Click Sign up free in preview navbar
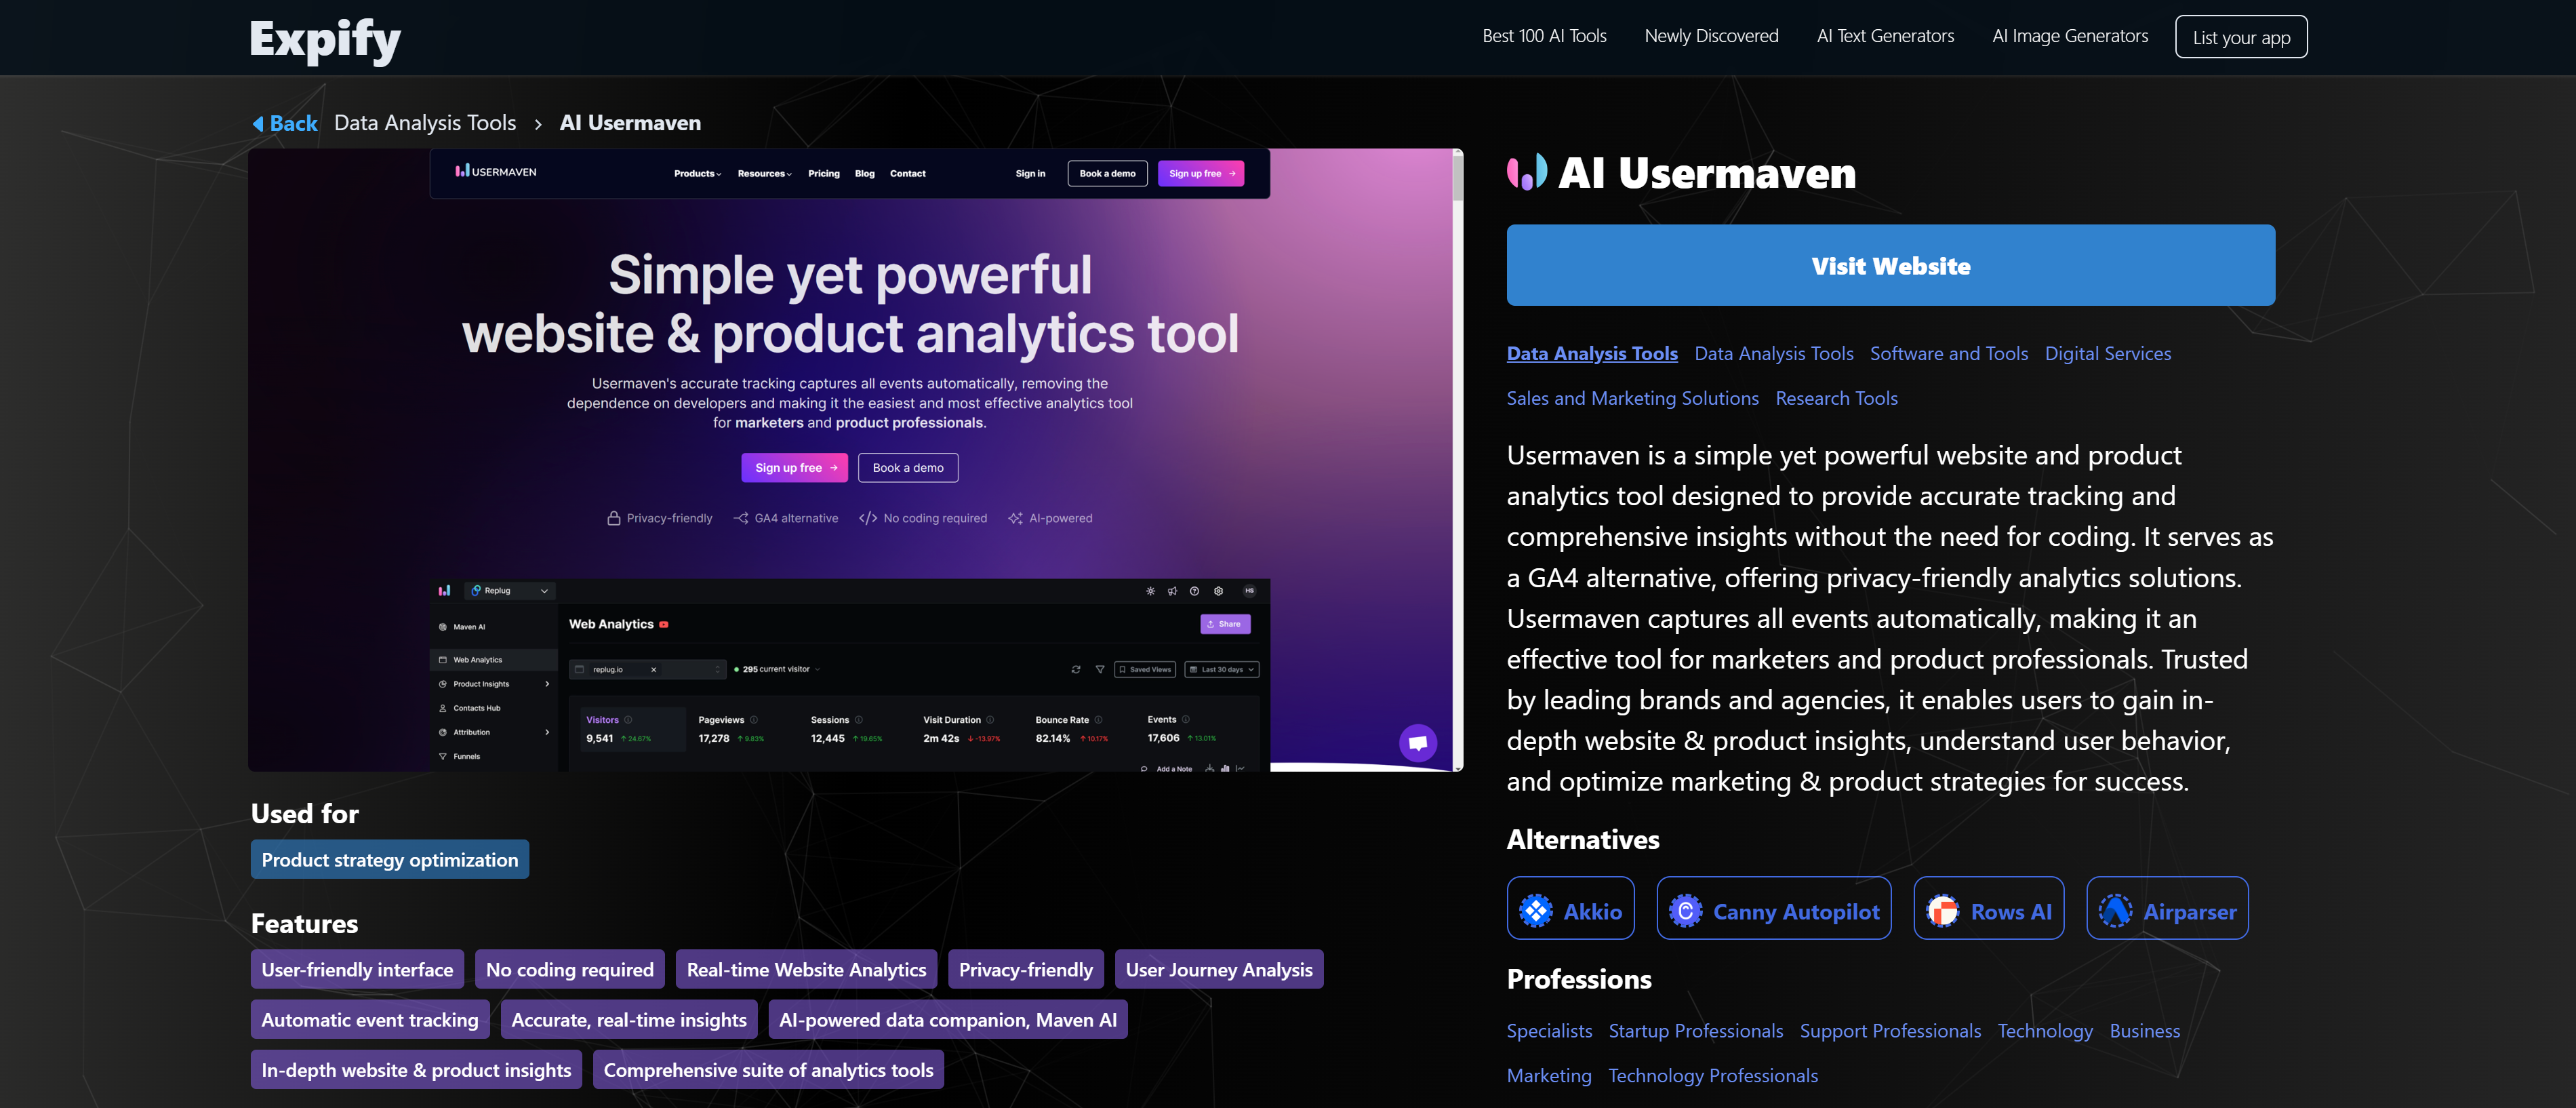This screenshot has width=2576, height=1108. point(1201,173)
